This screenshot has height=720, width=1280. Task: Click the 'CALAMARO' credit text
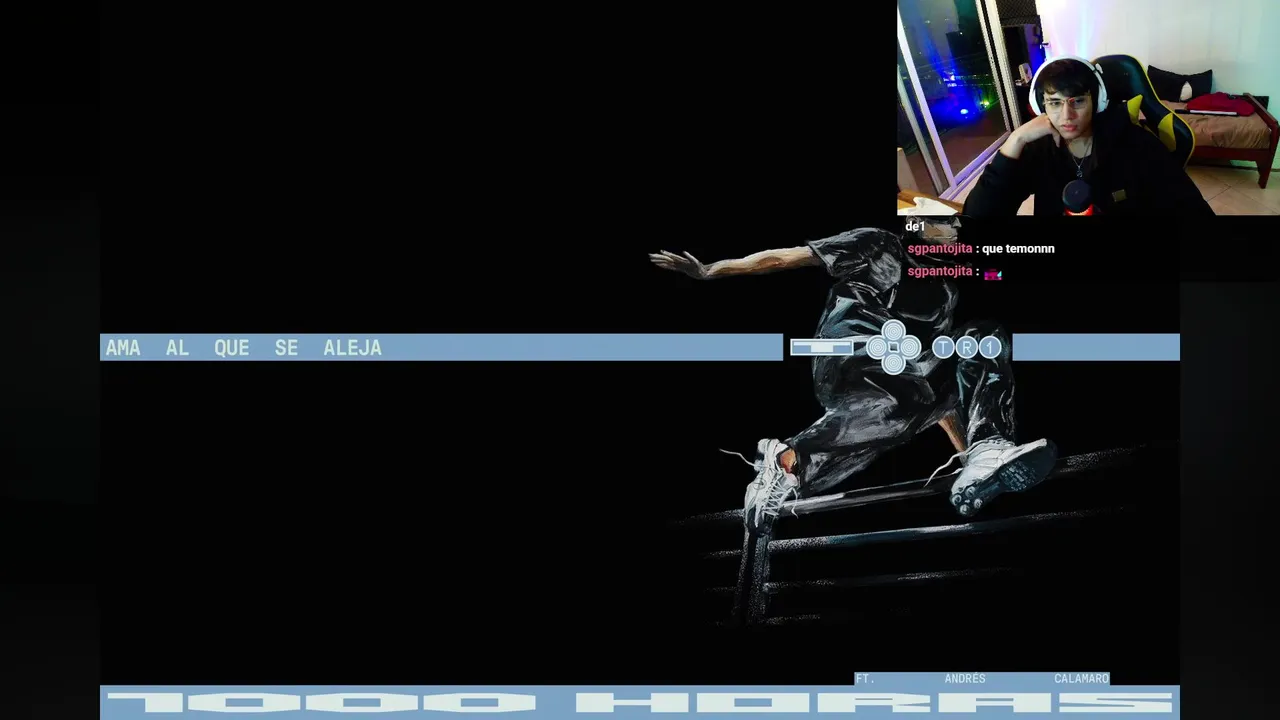1081,678
